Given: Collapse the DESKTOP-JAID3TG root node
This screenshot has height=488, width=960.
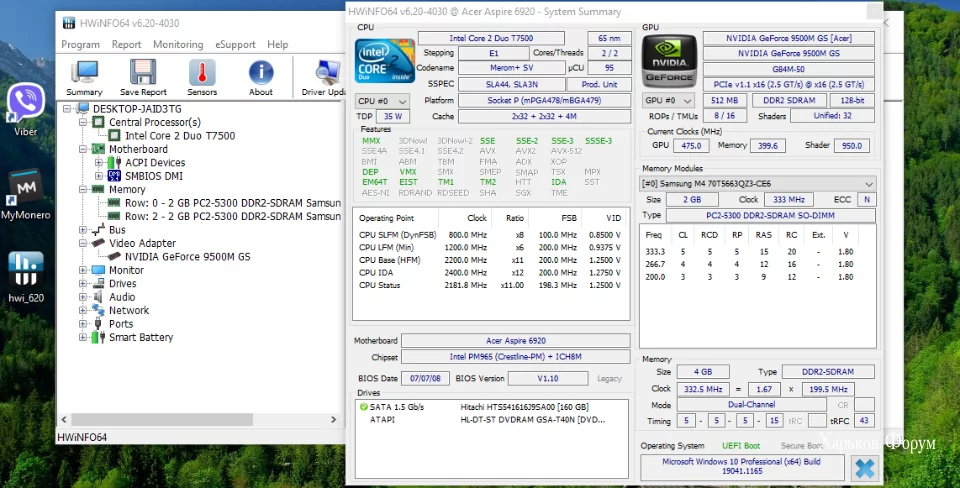Looking at the screenshot, I should [67, 109].
